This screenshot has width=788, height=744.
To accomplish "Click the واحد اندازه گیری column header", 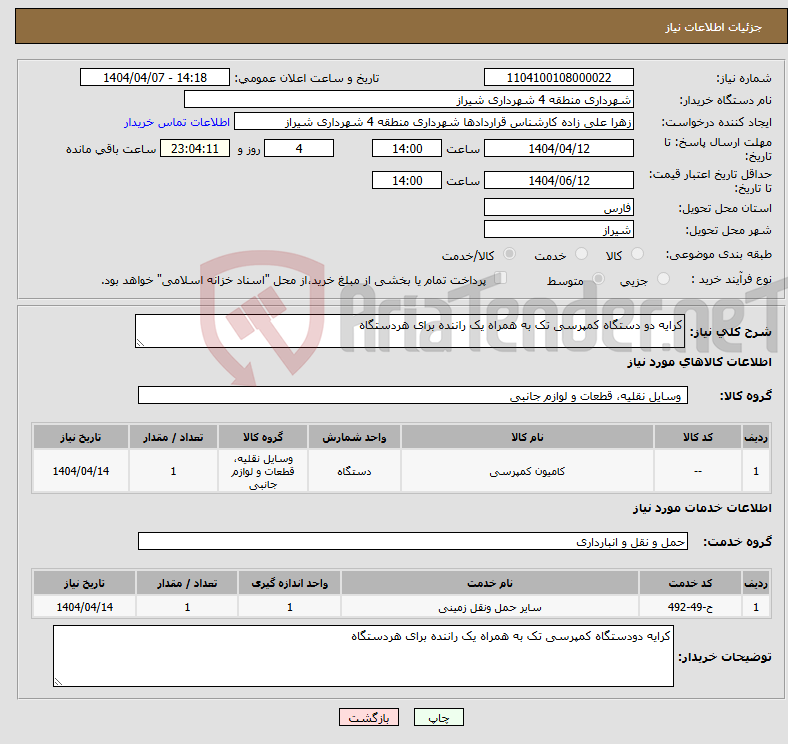I will click(289, 583).
